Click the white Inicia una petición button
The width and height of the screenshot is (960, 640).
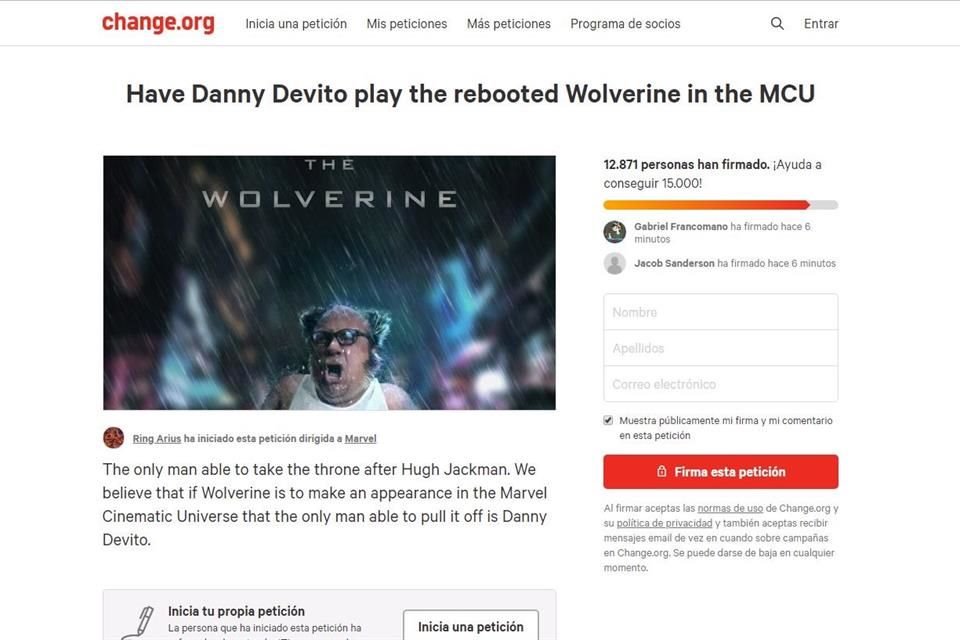pyautogui.click(x=471, y=625)
